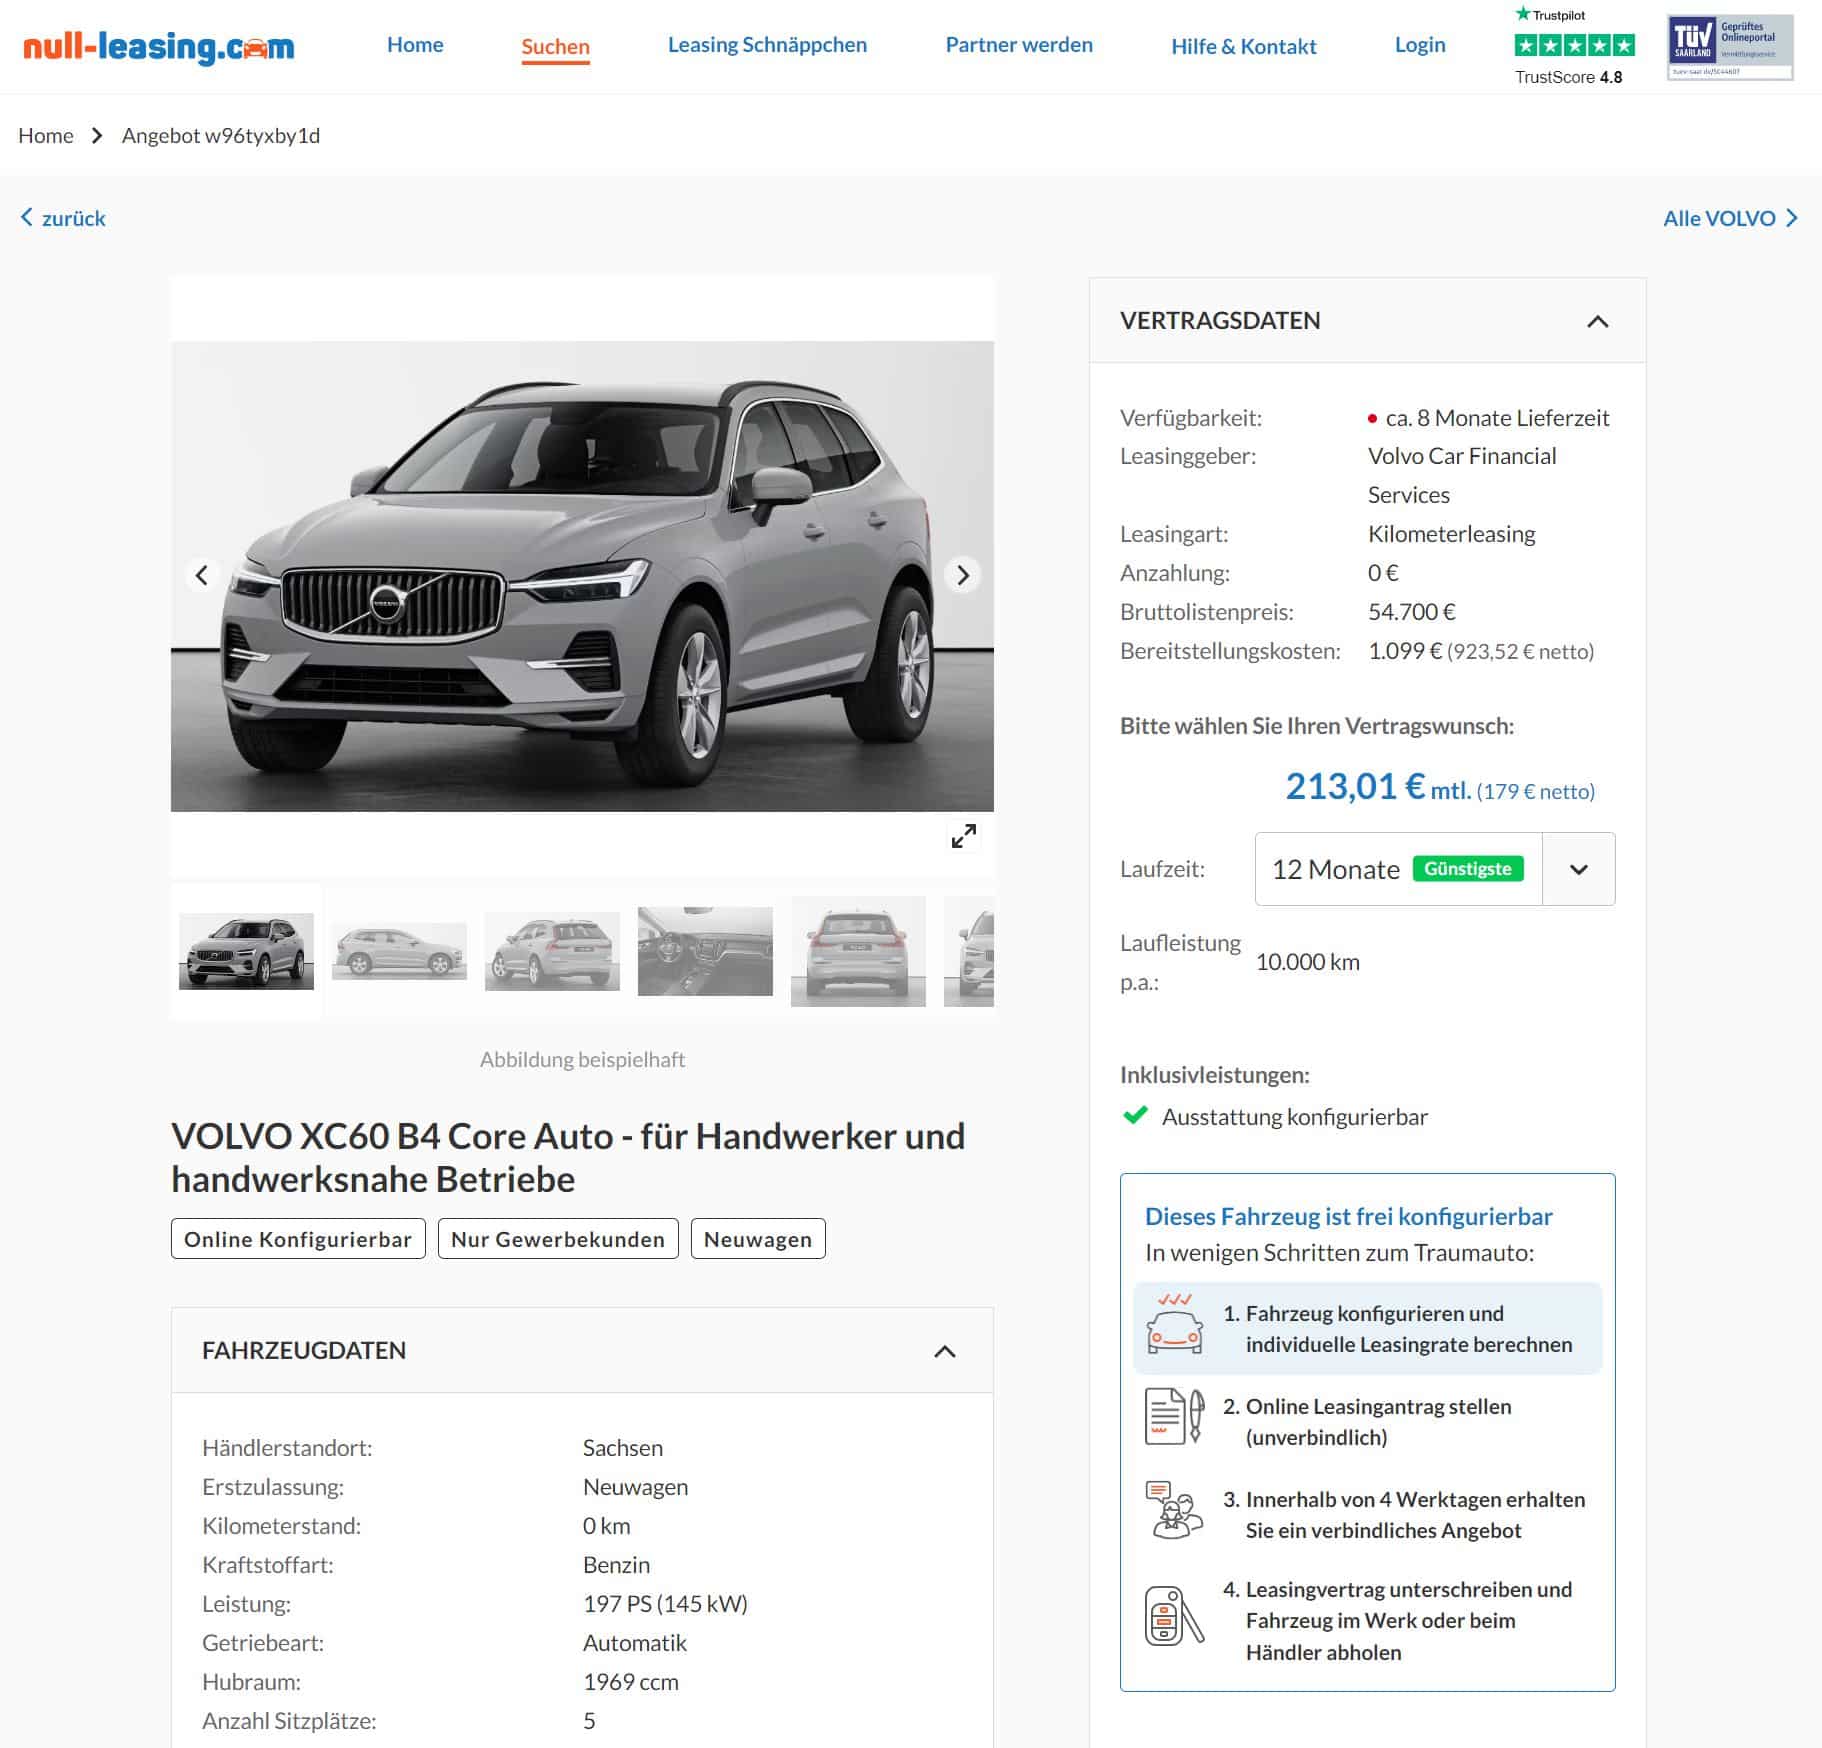Click the null-leasing.com logo

point(158,46)
